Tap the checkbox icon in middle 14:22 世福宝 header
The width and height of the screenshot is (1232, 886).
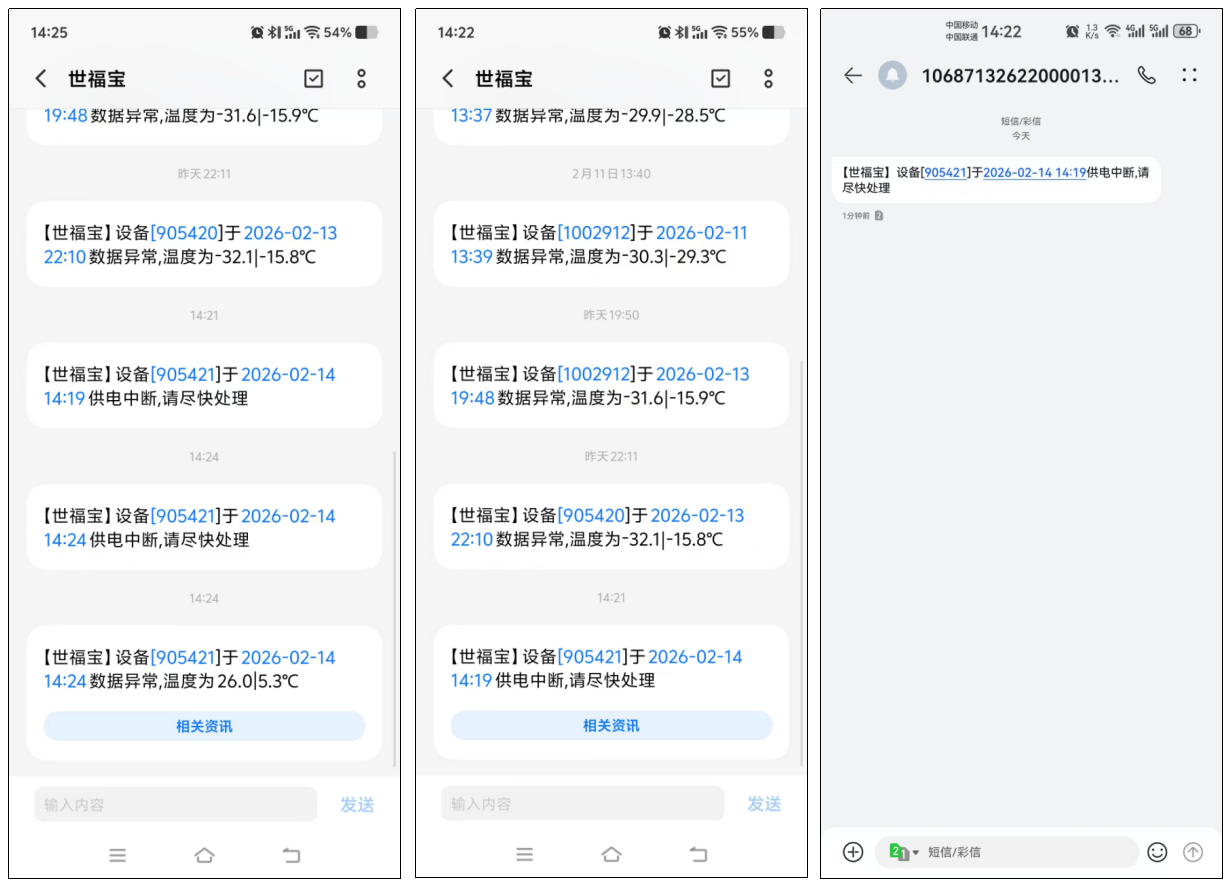(720, 79)
